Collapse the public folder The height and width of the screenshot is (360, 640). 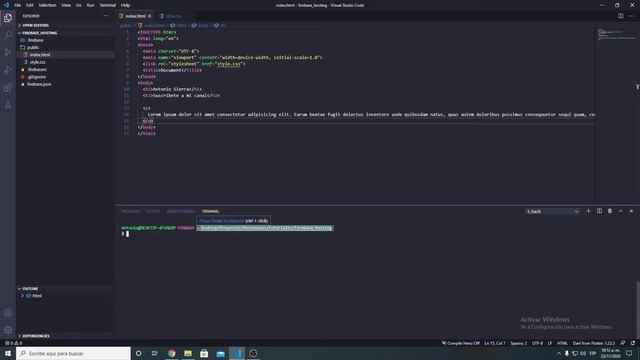click(65, 47)
